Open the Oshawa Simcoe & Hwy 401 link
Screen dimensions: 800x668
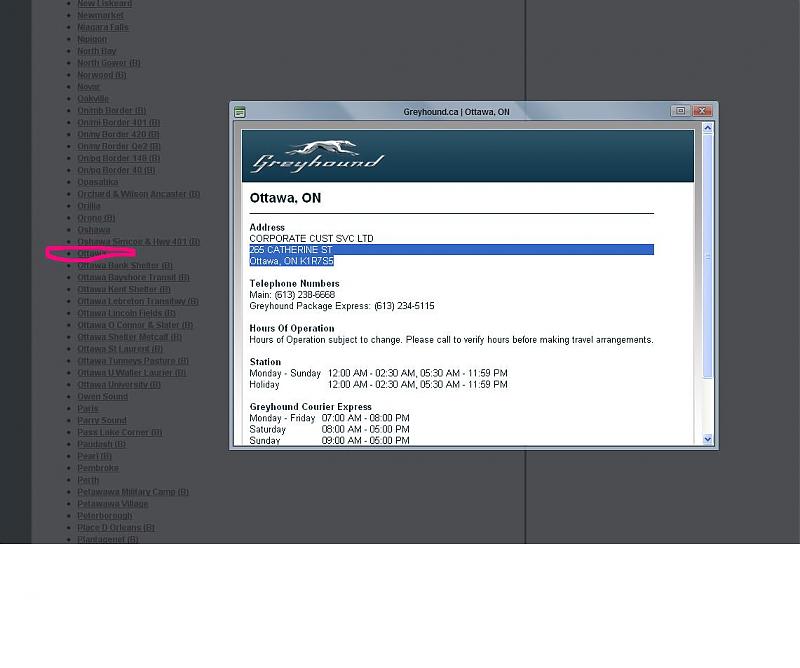pos(138,242)
